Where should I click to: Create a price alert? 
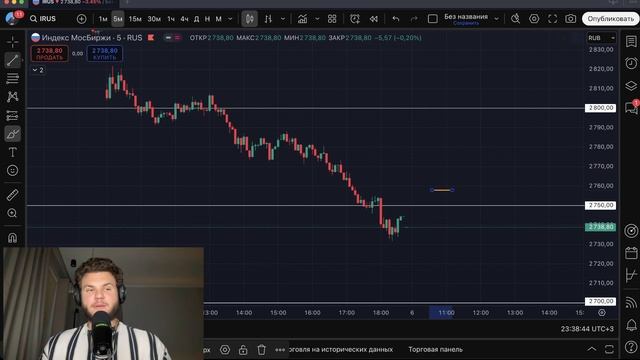(355, 19)
